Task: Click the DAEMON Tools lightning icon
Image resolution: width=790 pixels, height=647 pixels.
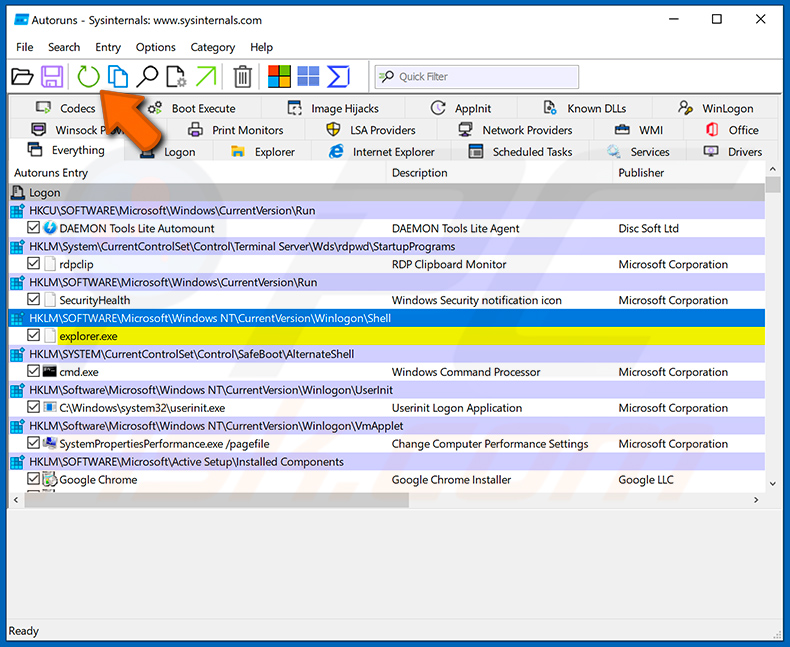Action: pyautogui.click(x=50, y=228)
